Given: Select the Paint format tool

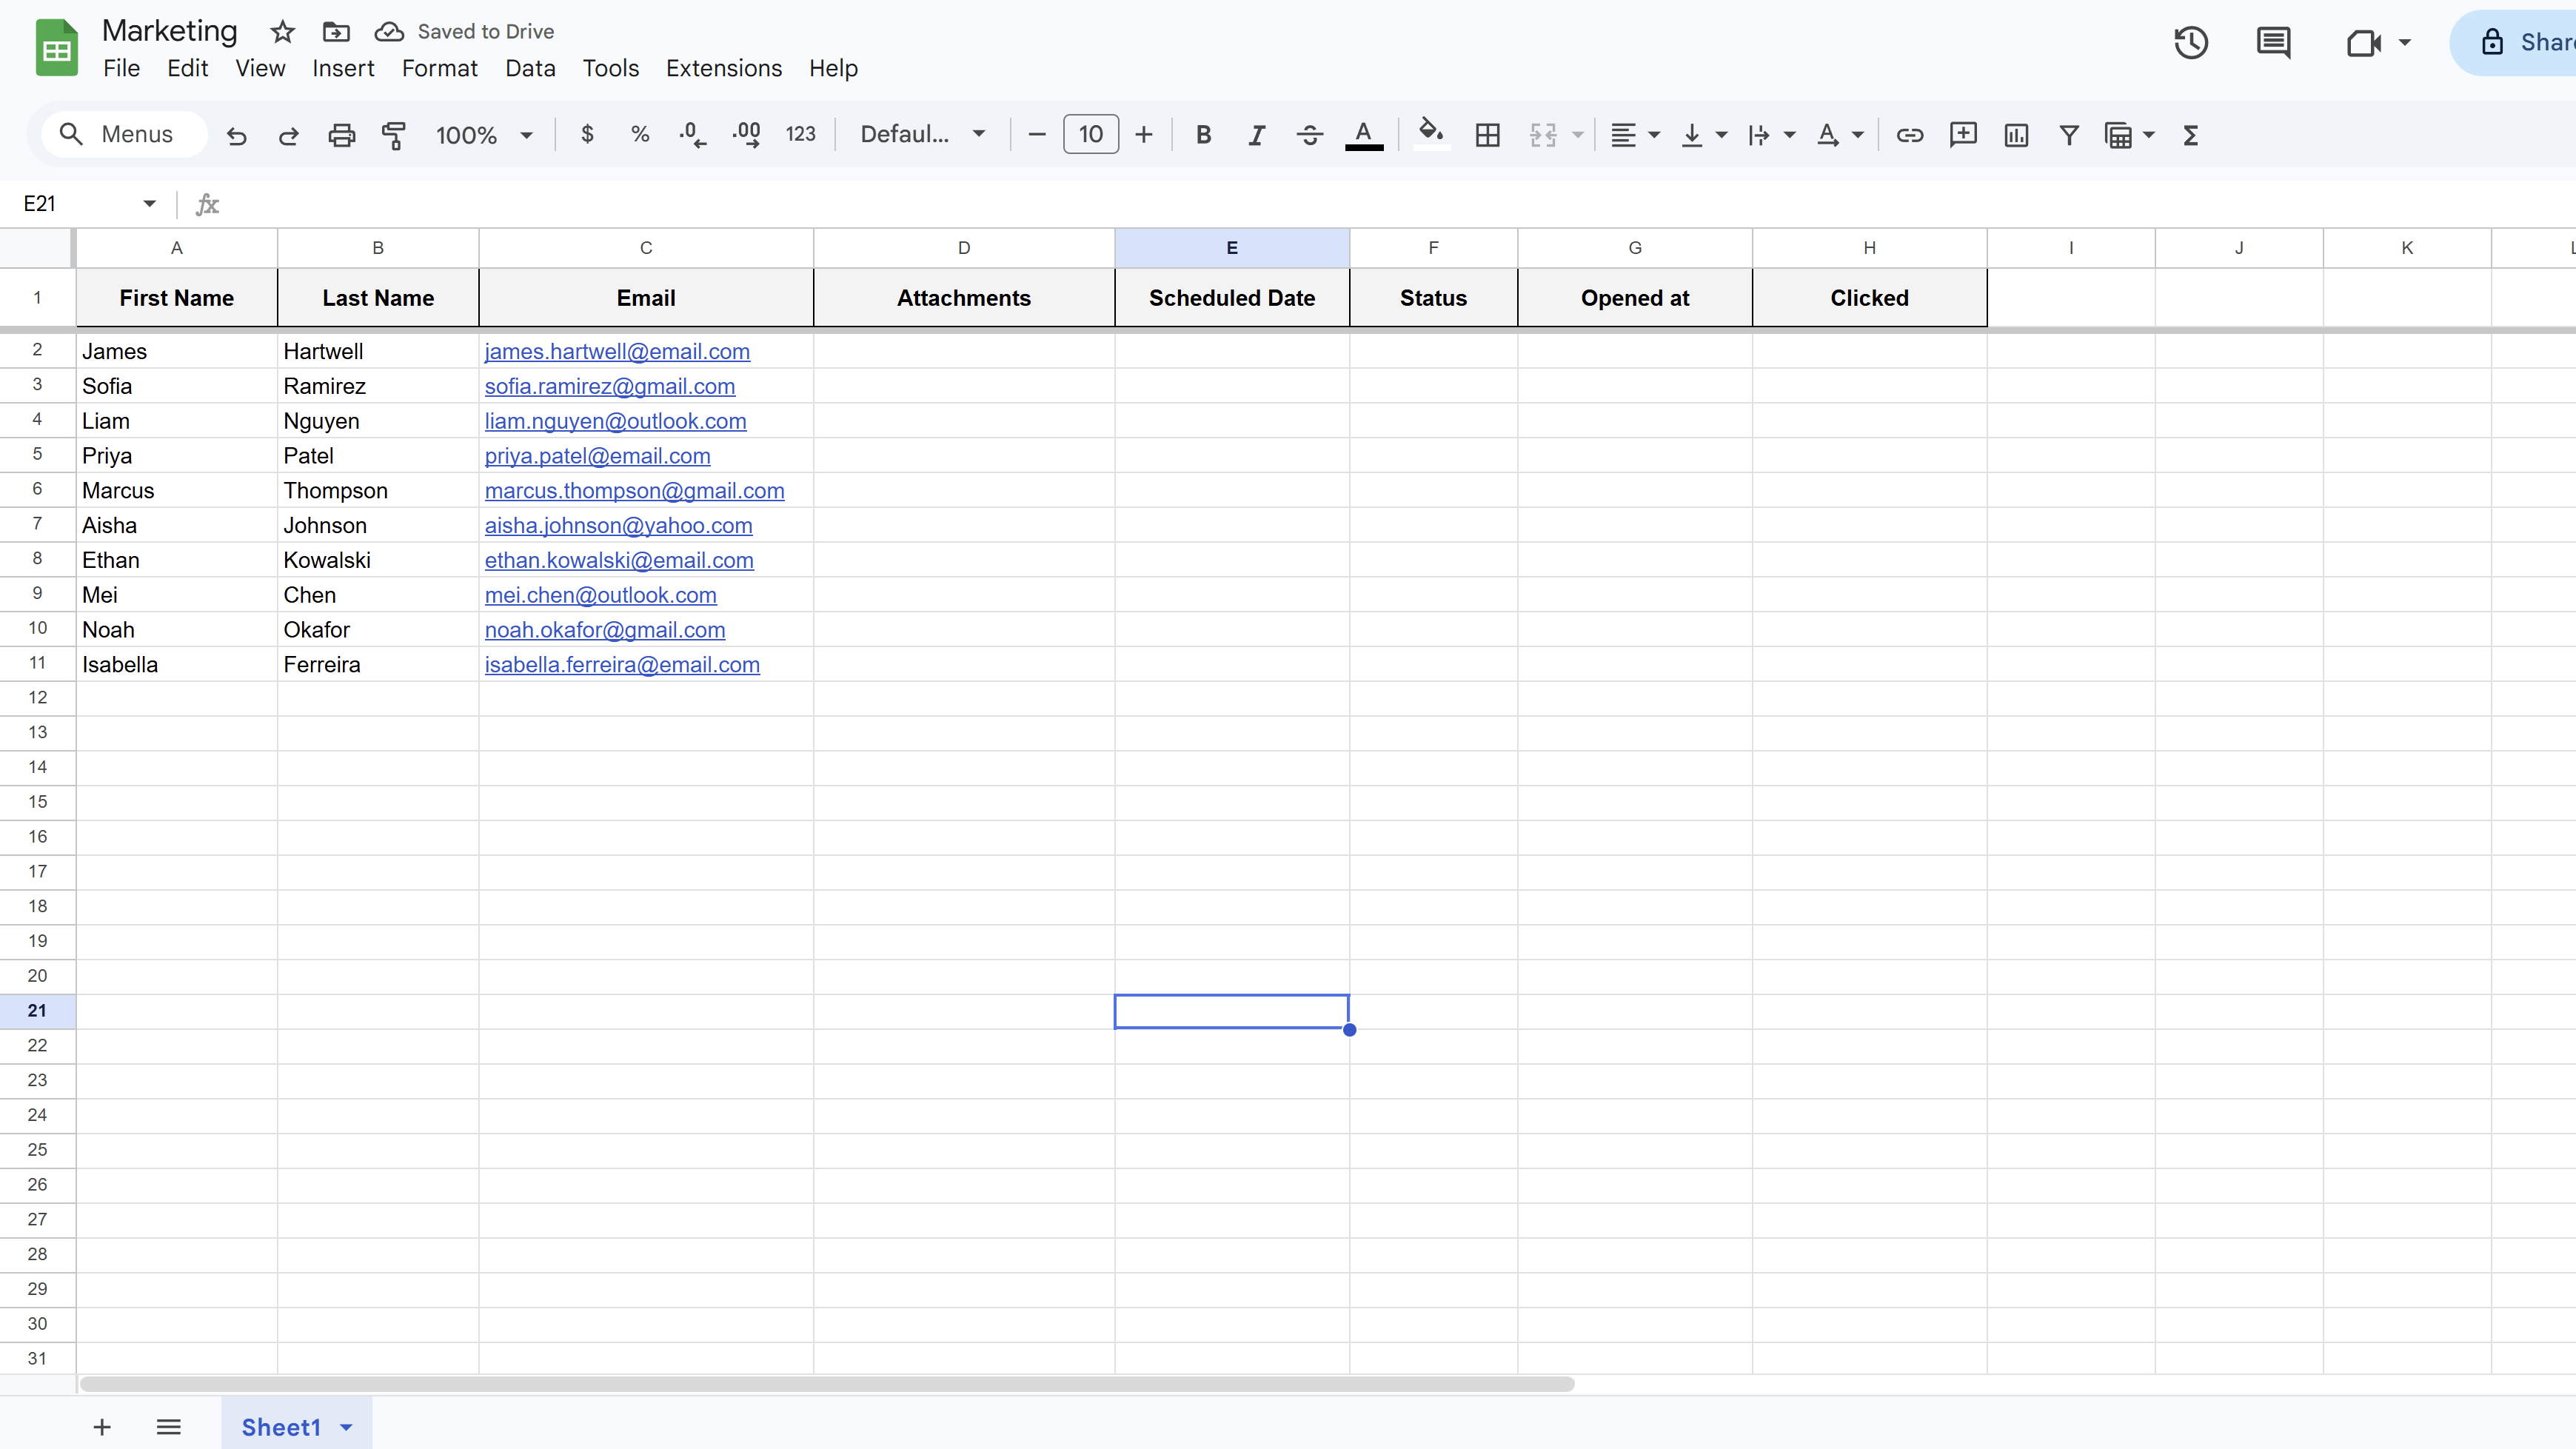Looking at the screenshot, I should point(394,135).
